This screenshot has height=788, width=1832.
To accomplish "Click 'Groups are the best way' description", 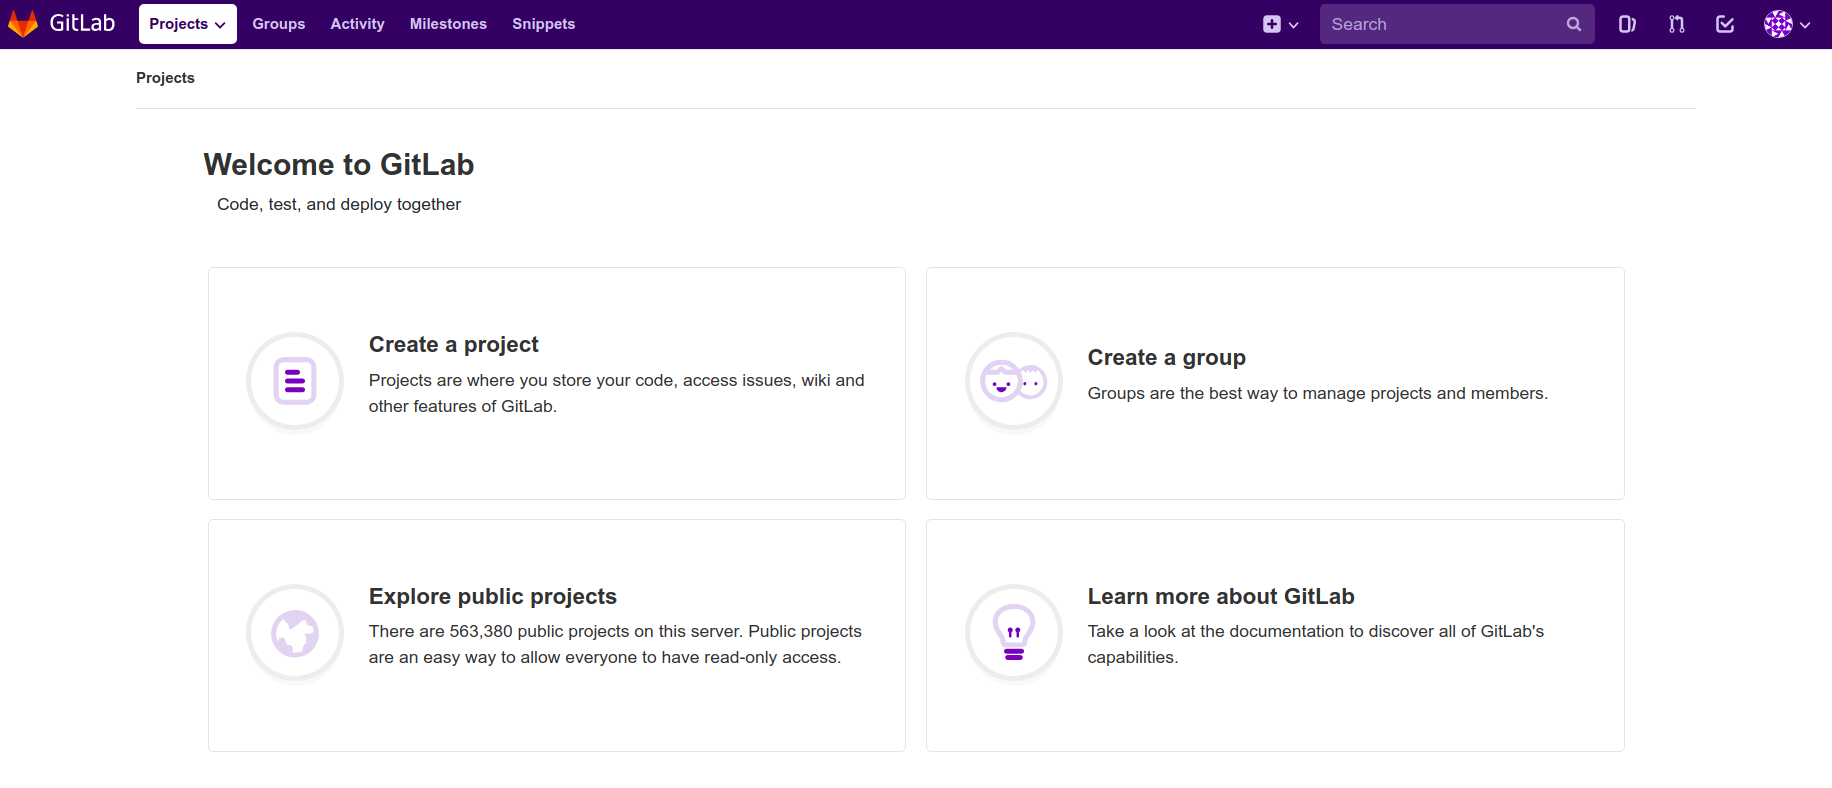I will point(1317,393).
